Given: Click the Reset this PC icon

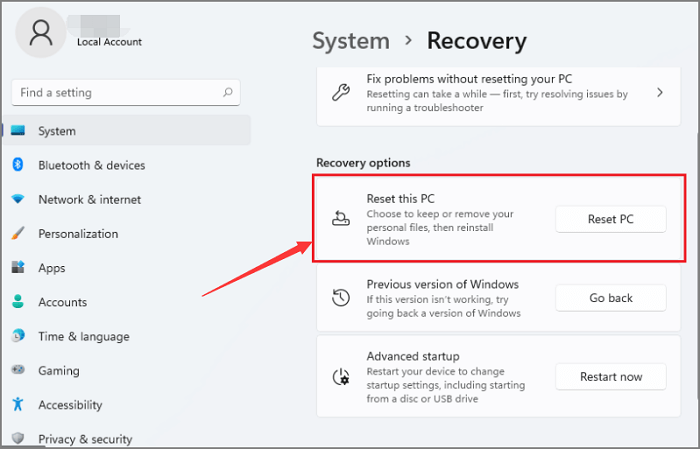Looking at the screenshot, I should pos(341,219).
